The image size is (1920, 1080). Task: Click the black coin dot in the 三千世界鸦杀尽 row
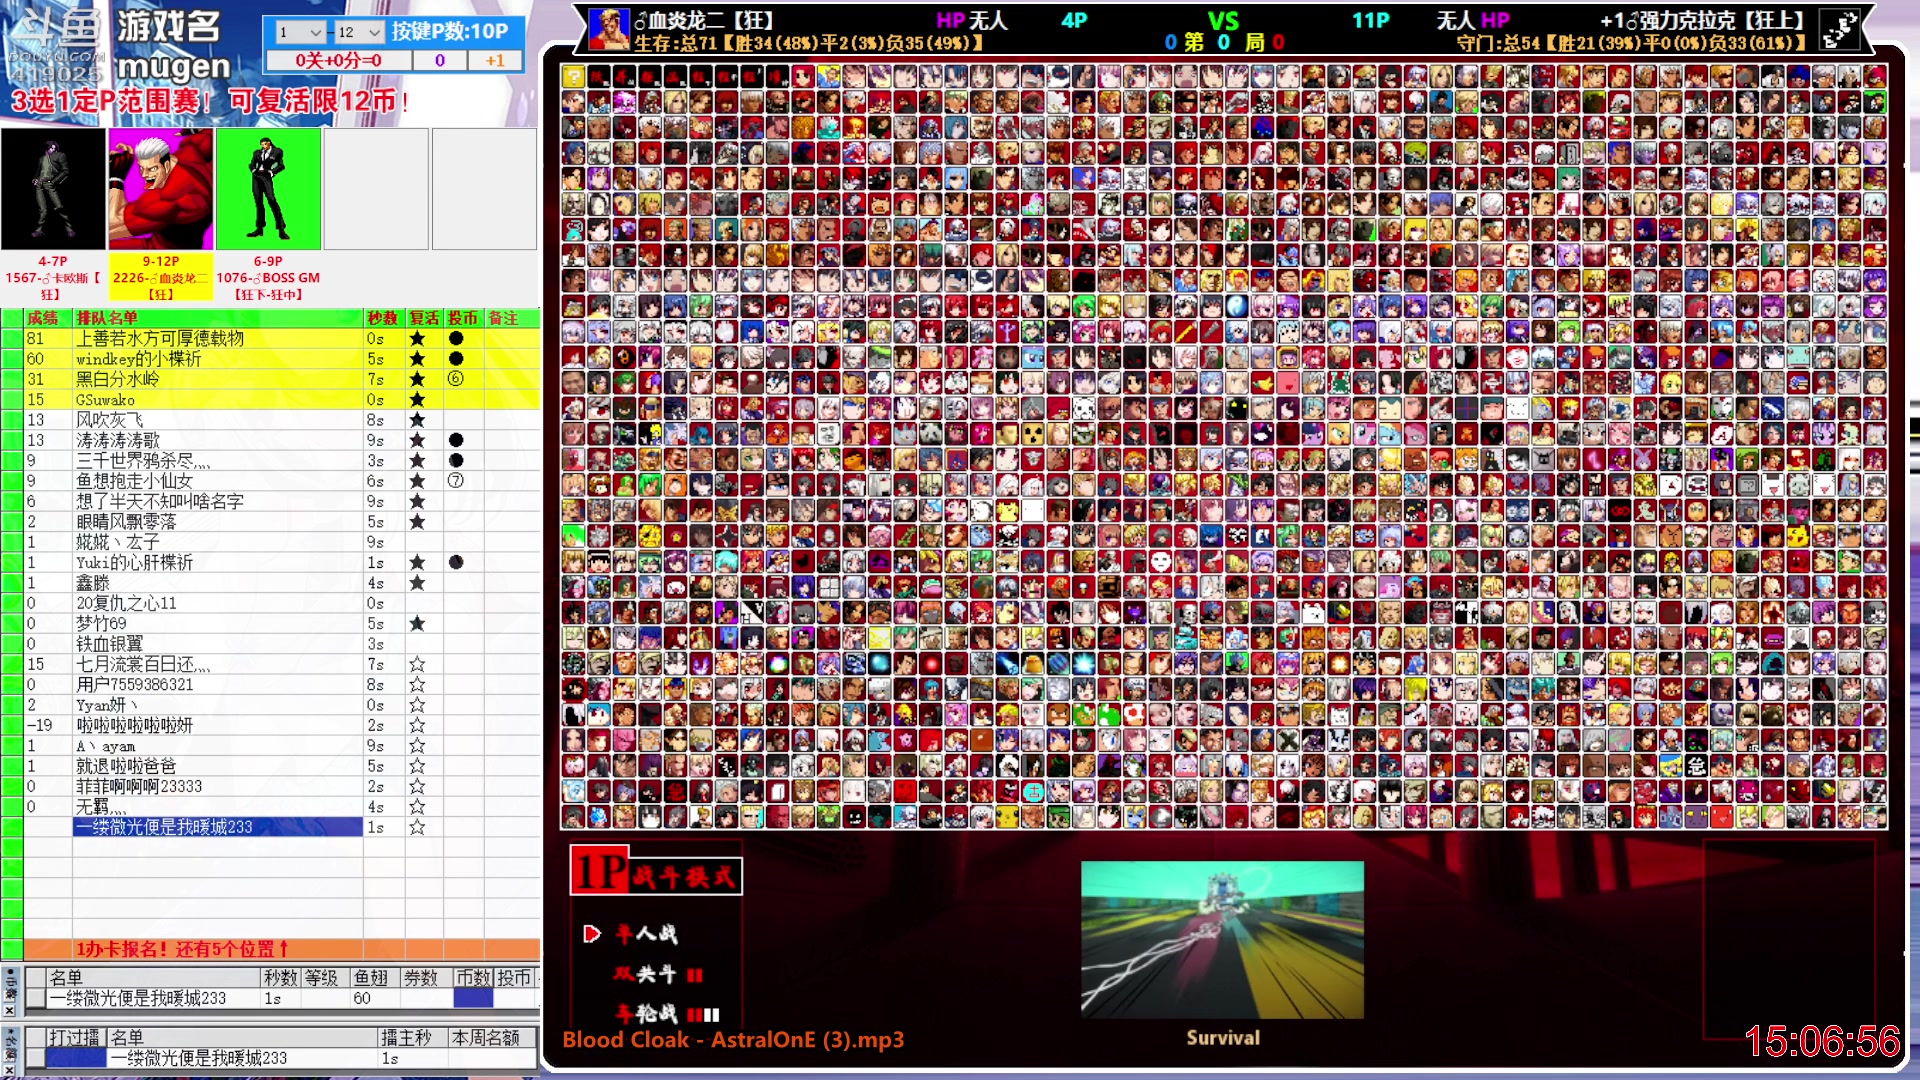click(x=456, y=460)
